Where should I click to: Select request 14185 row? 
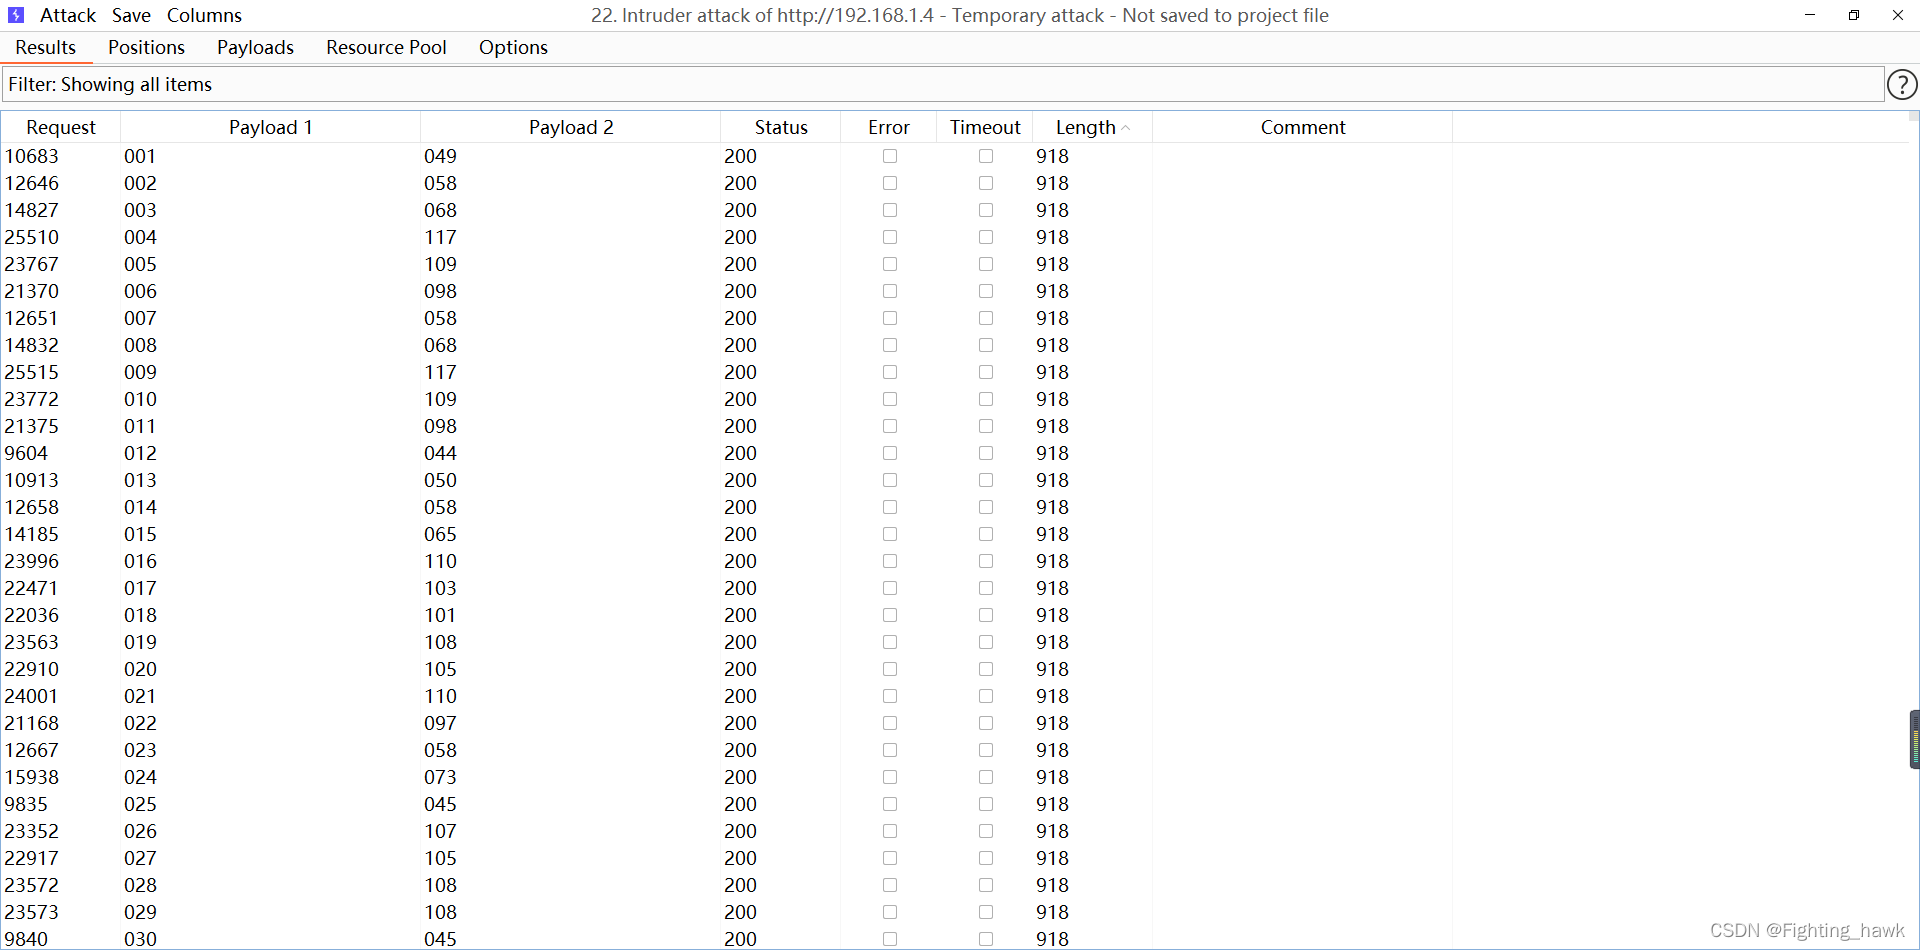click(x=955, y=534)
